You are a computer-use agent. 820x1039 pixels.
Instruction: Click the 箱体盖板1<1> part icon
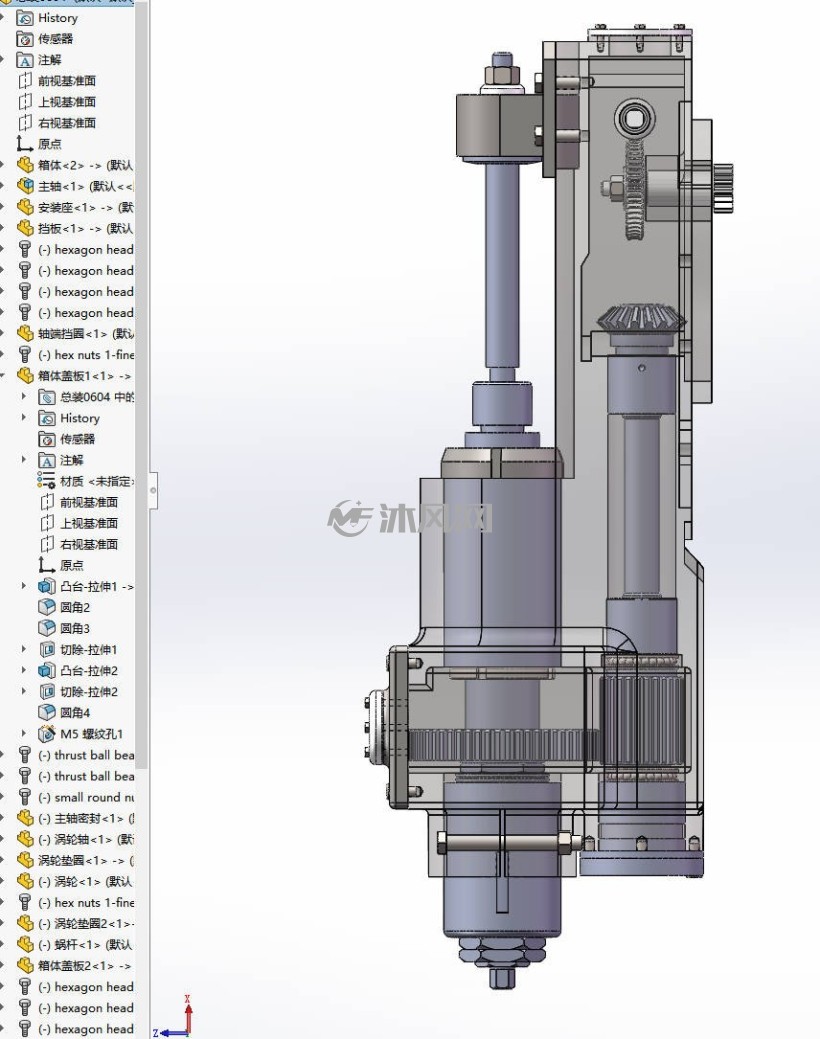click(x=25, y=376)
